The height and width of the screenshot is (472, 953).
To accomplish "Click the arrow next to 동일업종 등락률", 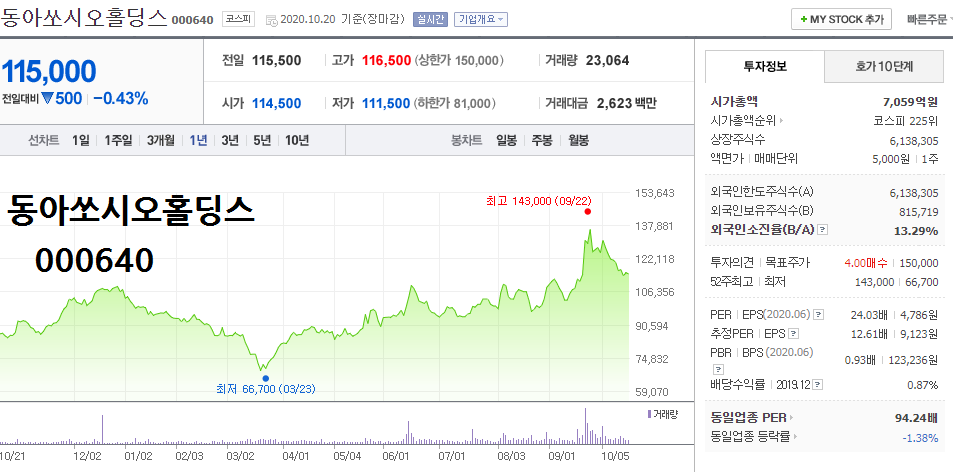I will pos(795,437).
